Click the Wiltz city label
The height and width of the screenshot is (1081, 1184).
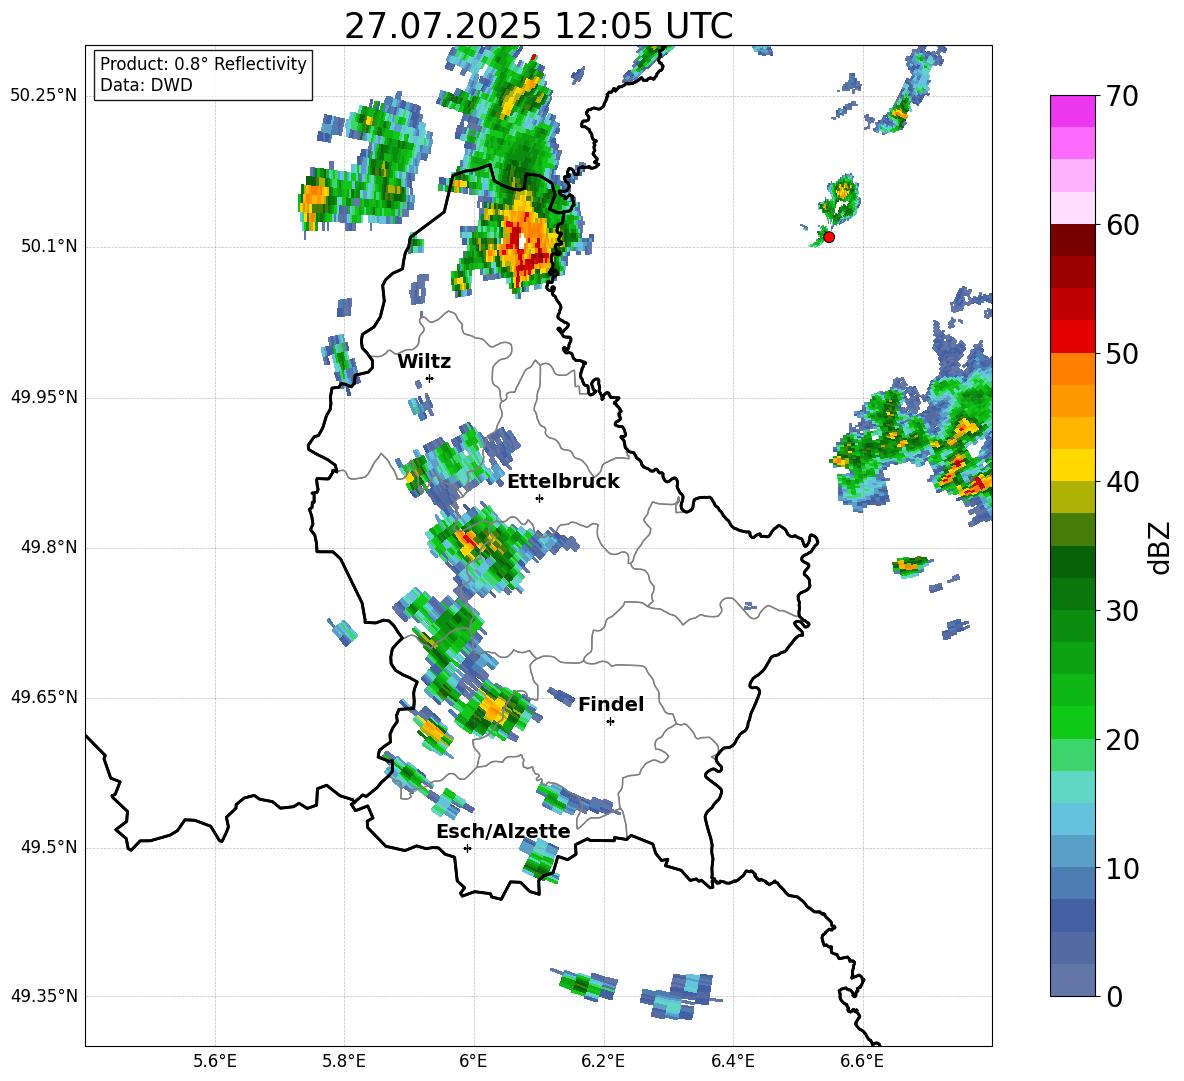pos(424,362)
